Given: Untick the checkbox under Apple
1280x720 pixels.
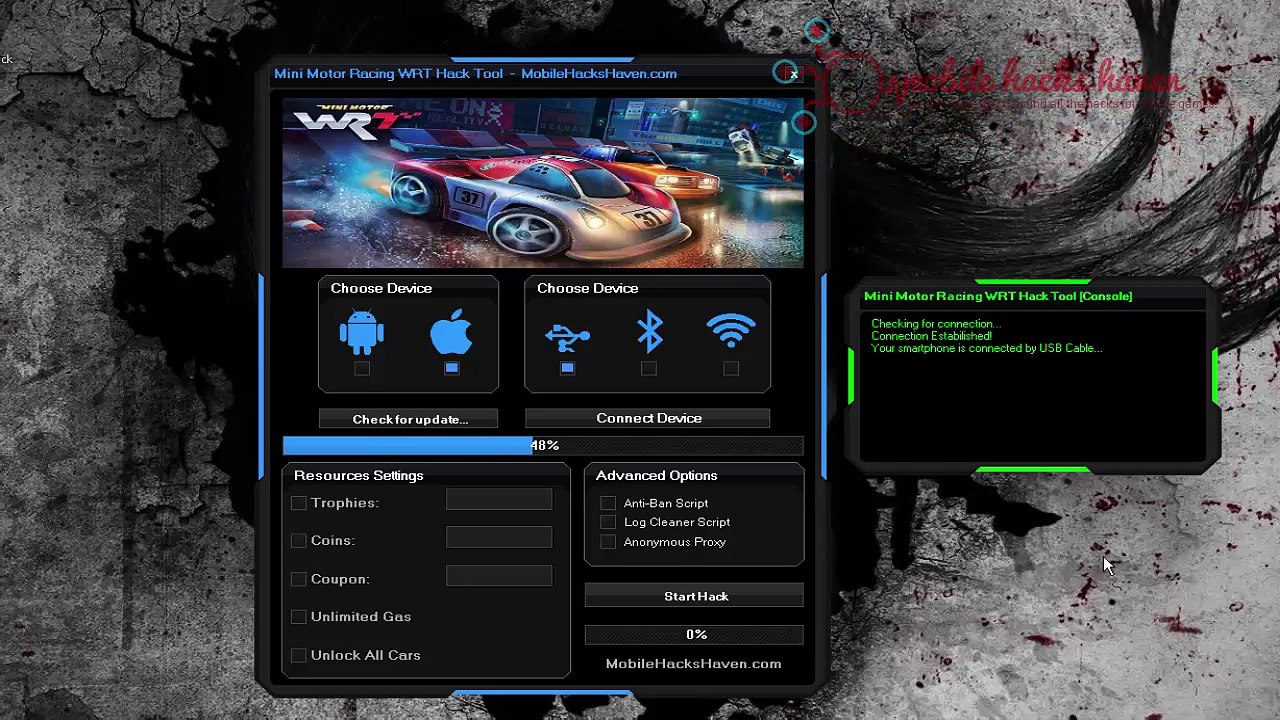Looking at the screenshot, I should click(x=452, y=369).
